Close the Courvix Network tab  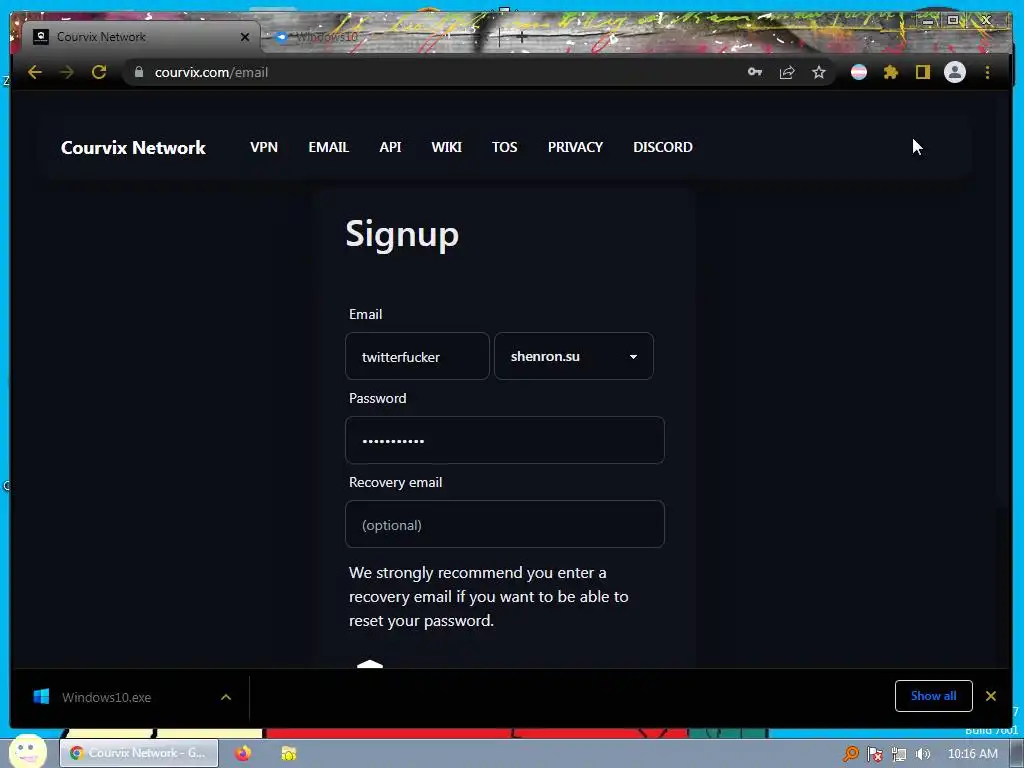245,37
